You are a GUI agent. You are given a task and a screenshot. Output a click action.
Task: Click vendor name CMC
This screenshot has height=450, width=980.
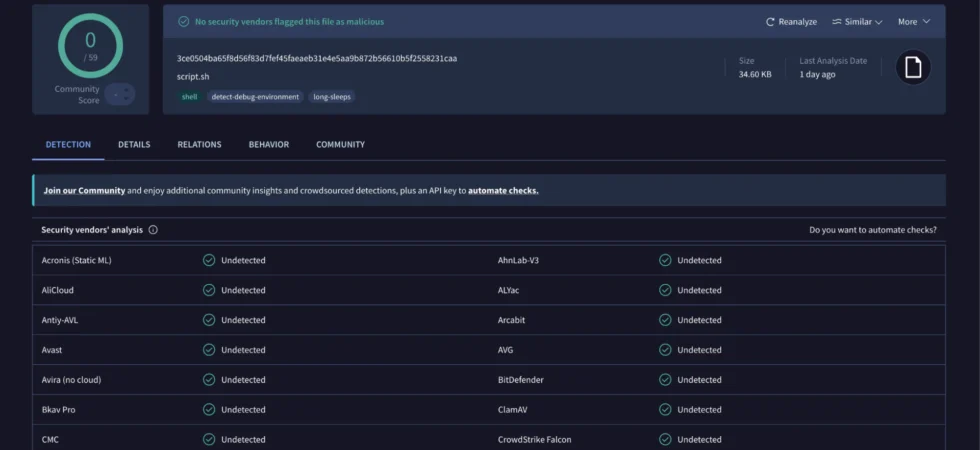click(50, 439)
